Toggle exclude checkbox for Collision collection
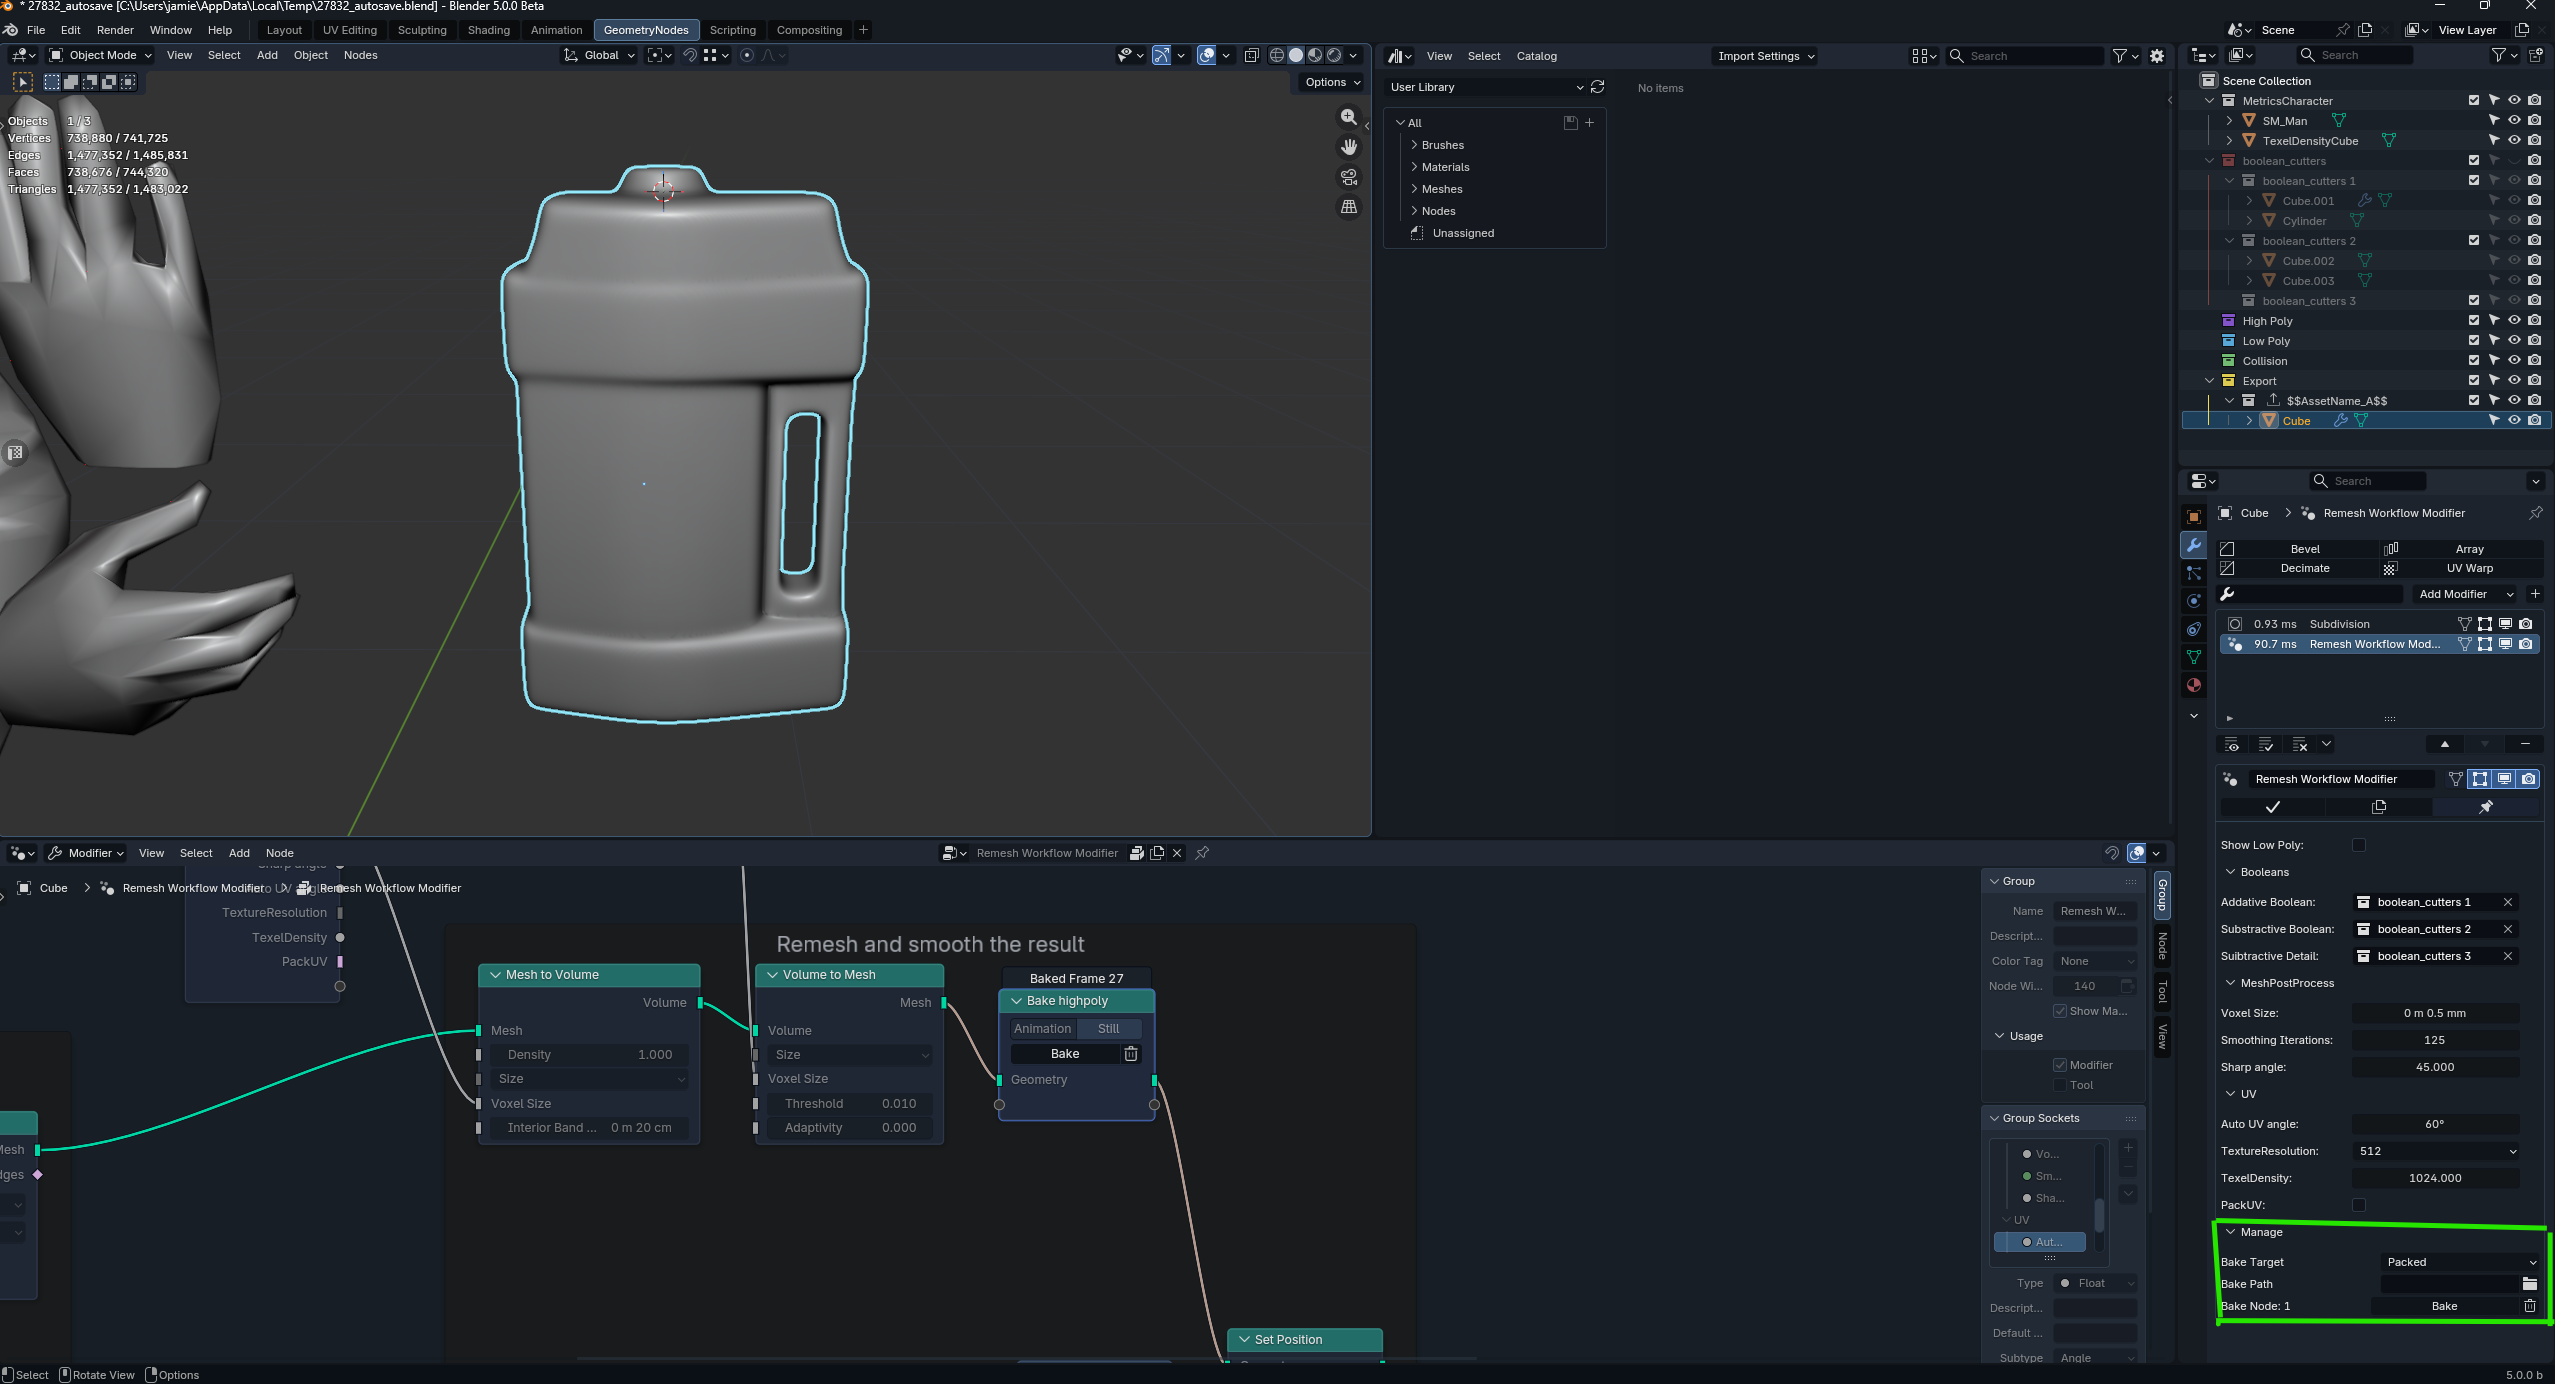Screen dimensions: 2555x1384 coord(2474,361)
